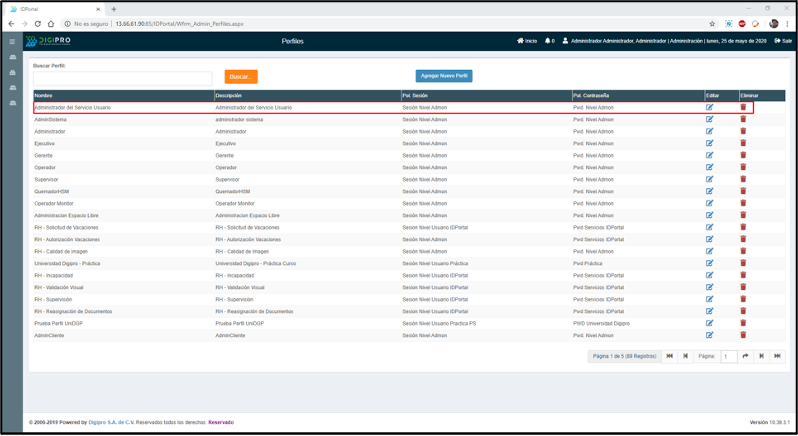Go to the last page of records

point(777,356)
